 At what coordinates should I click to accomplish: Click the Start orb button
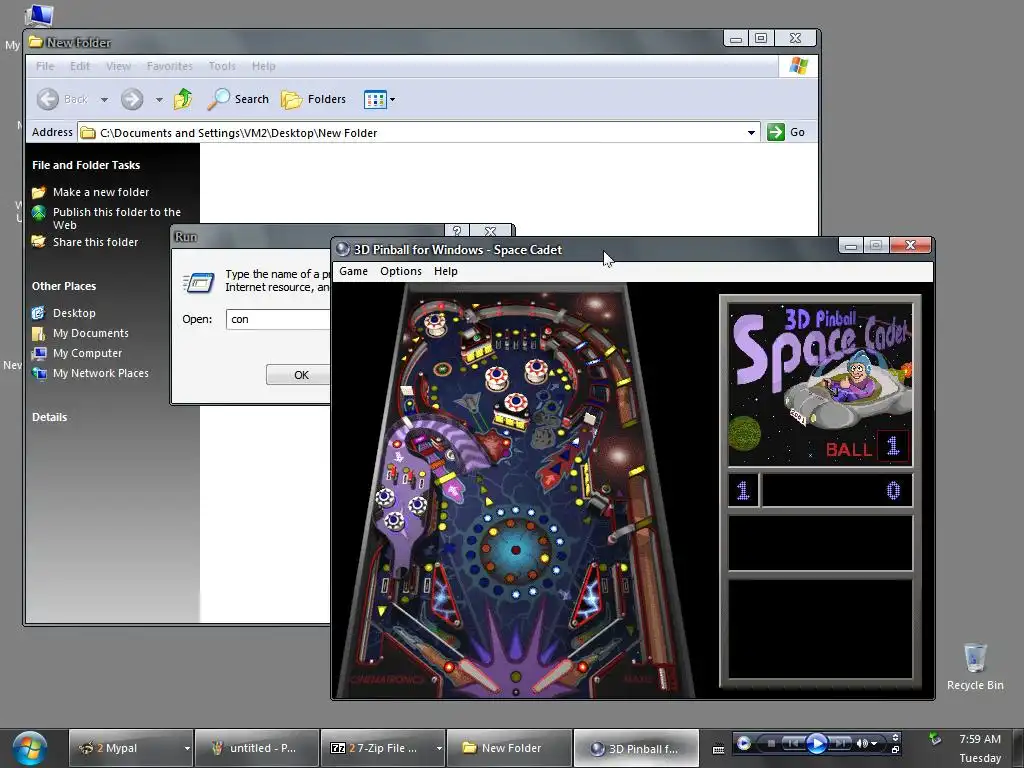tap(29, 748)
